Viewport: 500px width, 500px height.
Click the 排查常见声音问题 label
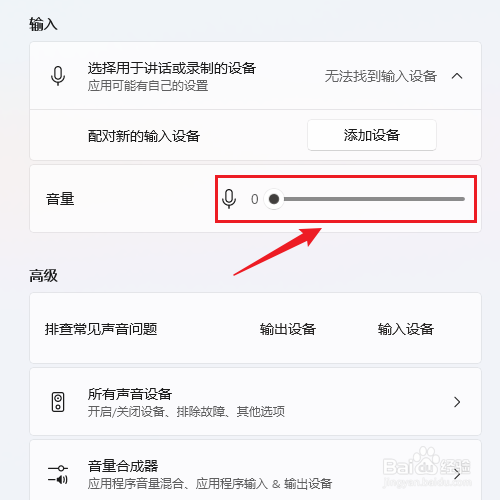click(101, 329)
